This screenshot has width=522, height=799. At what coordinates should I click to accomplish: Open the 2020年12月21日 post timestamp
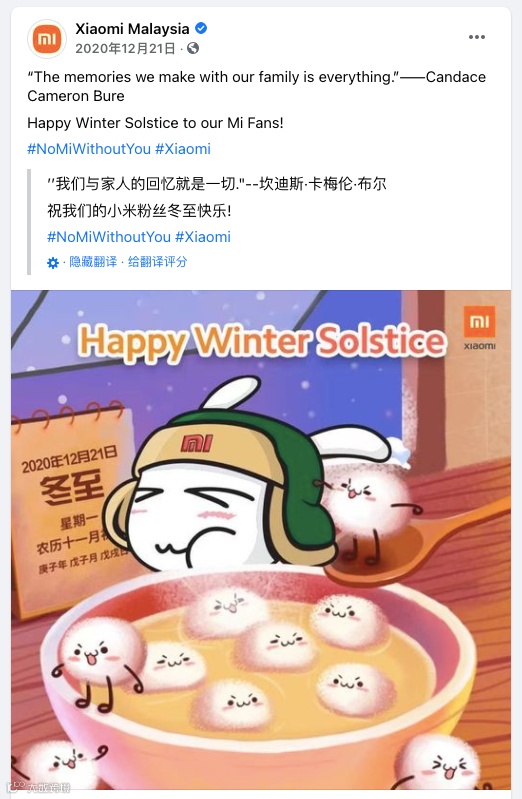coord(125,48)
